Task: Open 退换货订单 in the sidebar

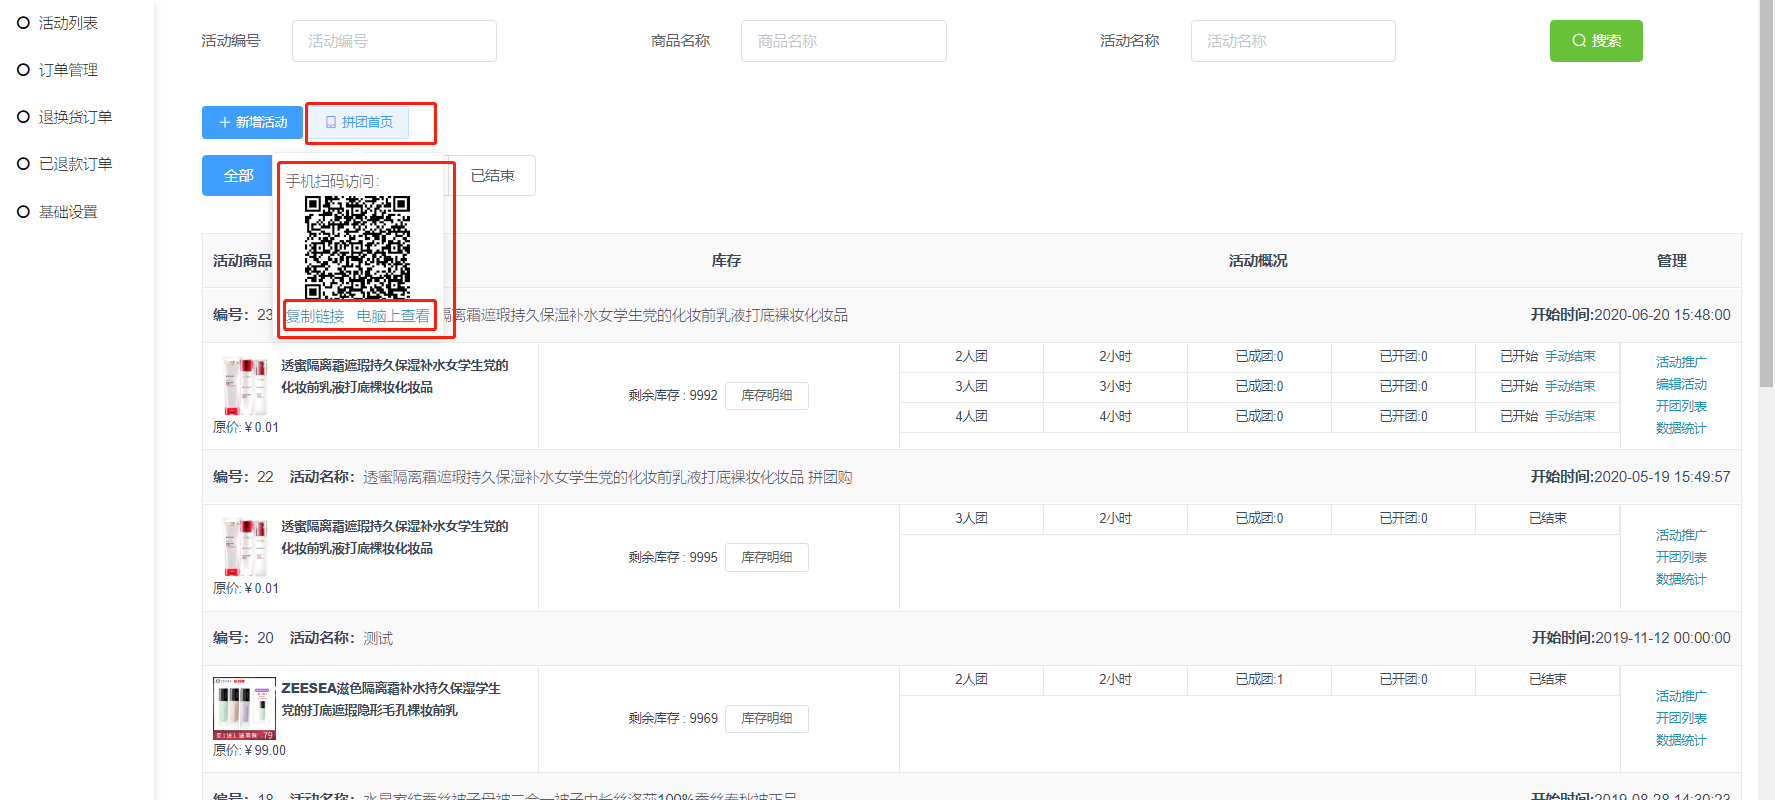Action: point(75,117)
